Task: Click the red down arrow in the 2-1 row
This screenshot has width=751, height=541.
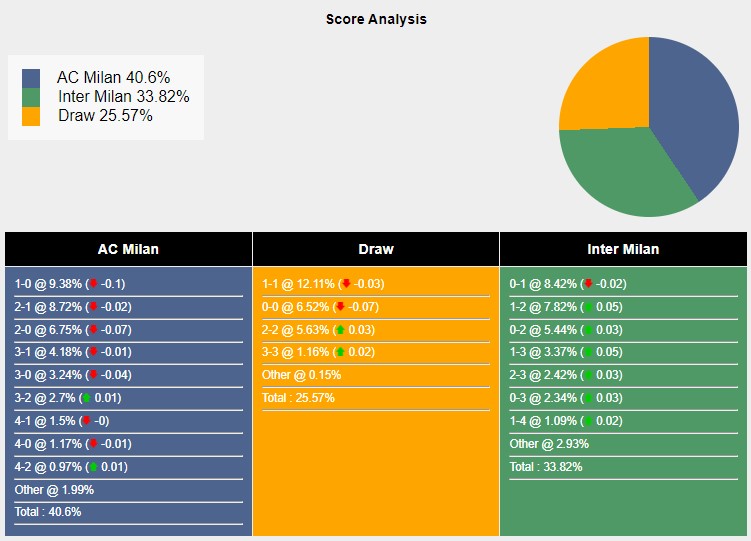Action: point(93,306)
